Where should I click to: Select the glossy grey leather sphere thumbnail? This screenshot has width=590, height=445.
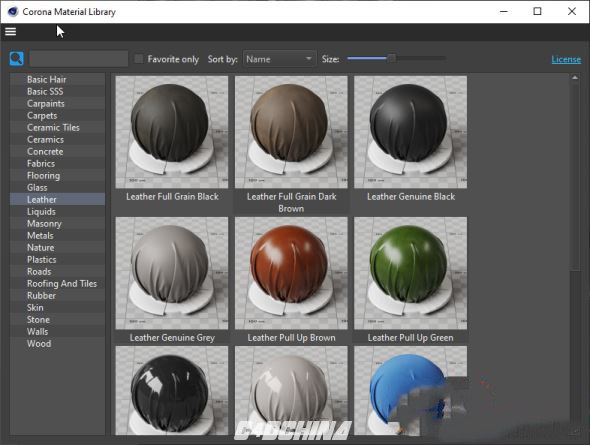pyautogui.click(x=291, y=390)
